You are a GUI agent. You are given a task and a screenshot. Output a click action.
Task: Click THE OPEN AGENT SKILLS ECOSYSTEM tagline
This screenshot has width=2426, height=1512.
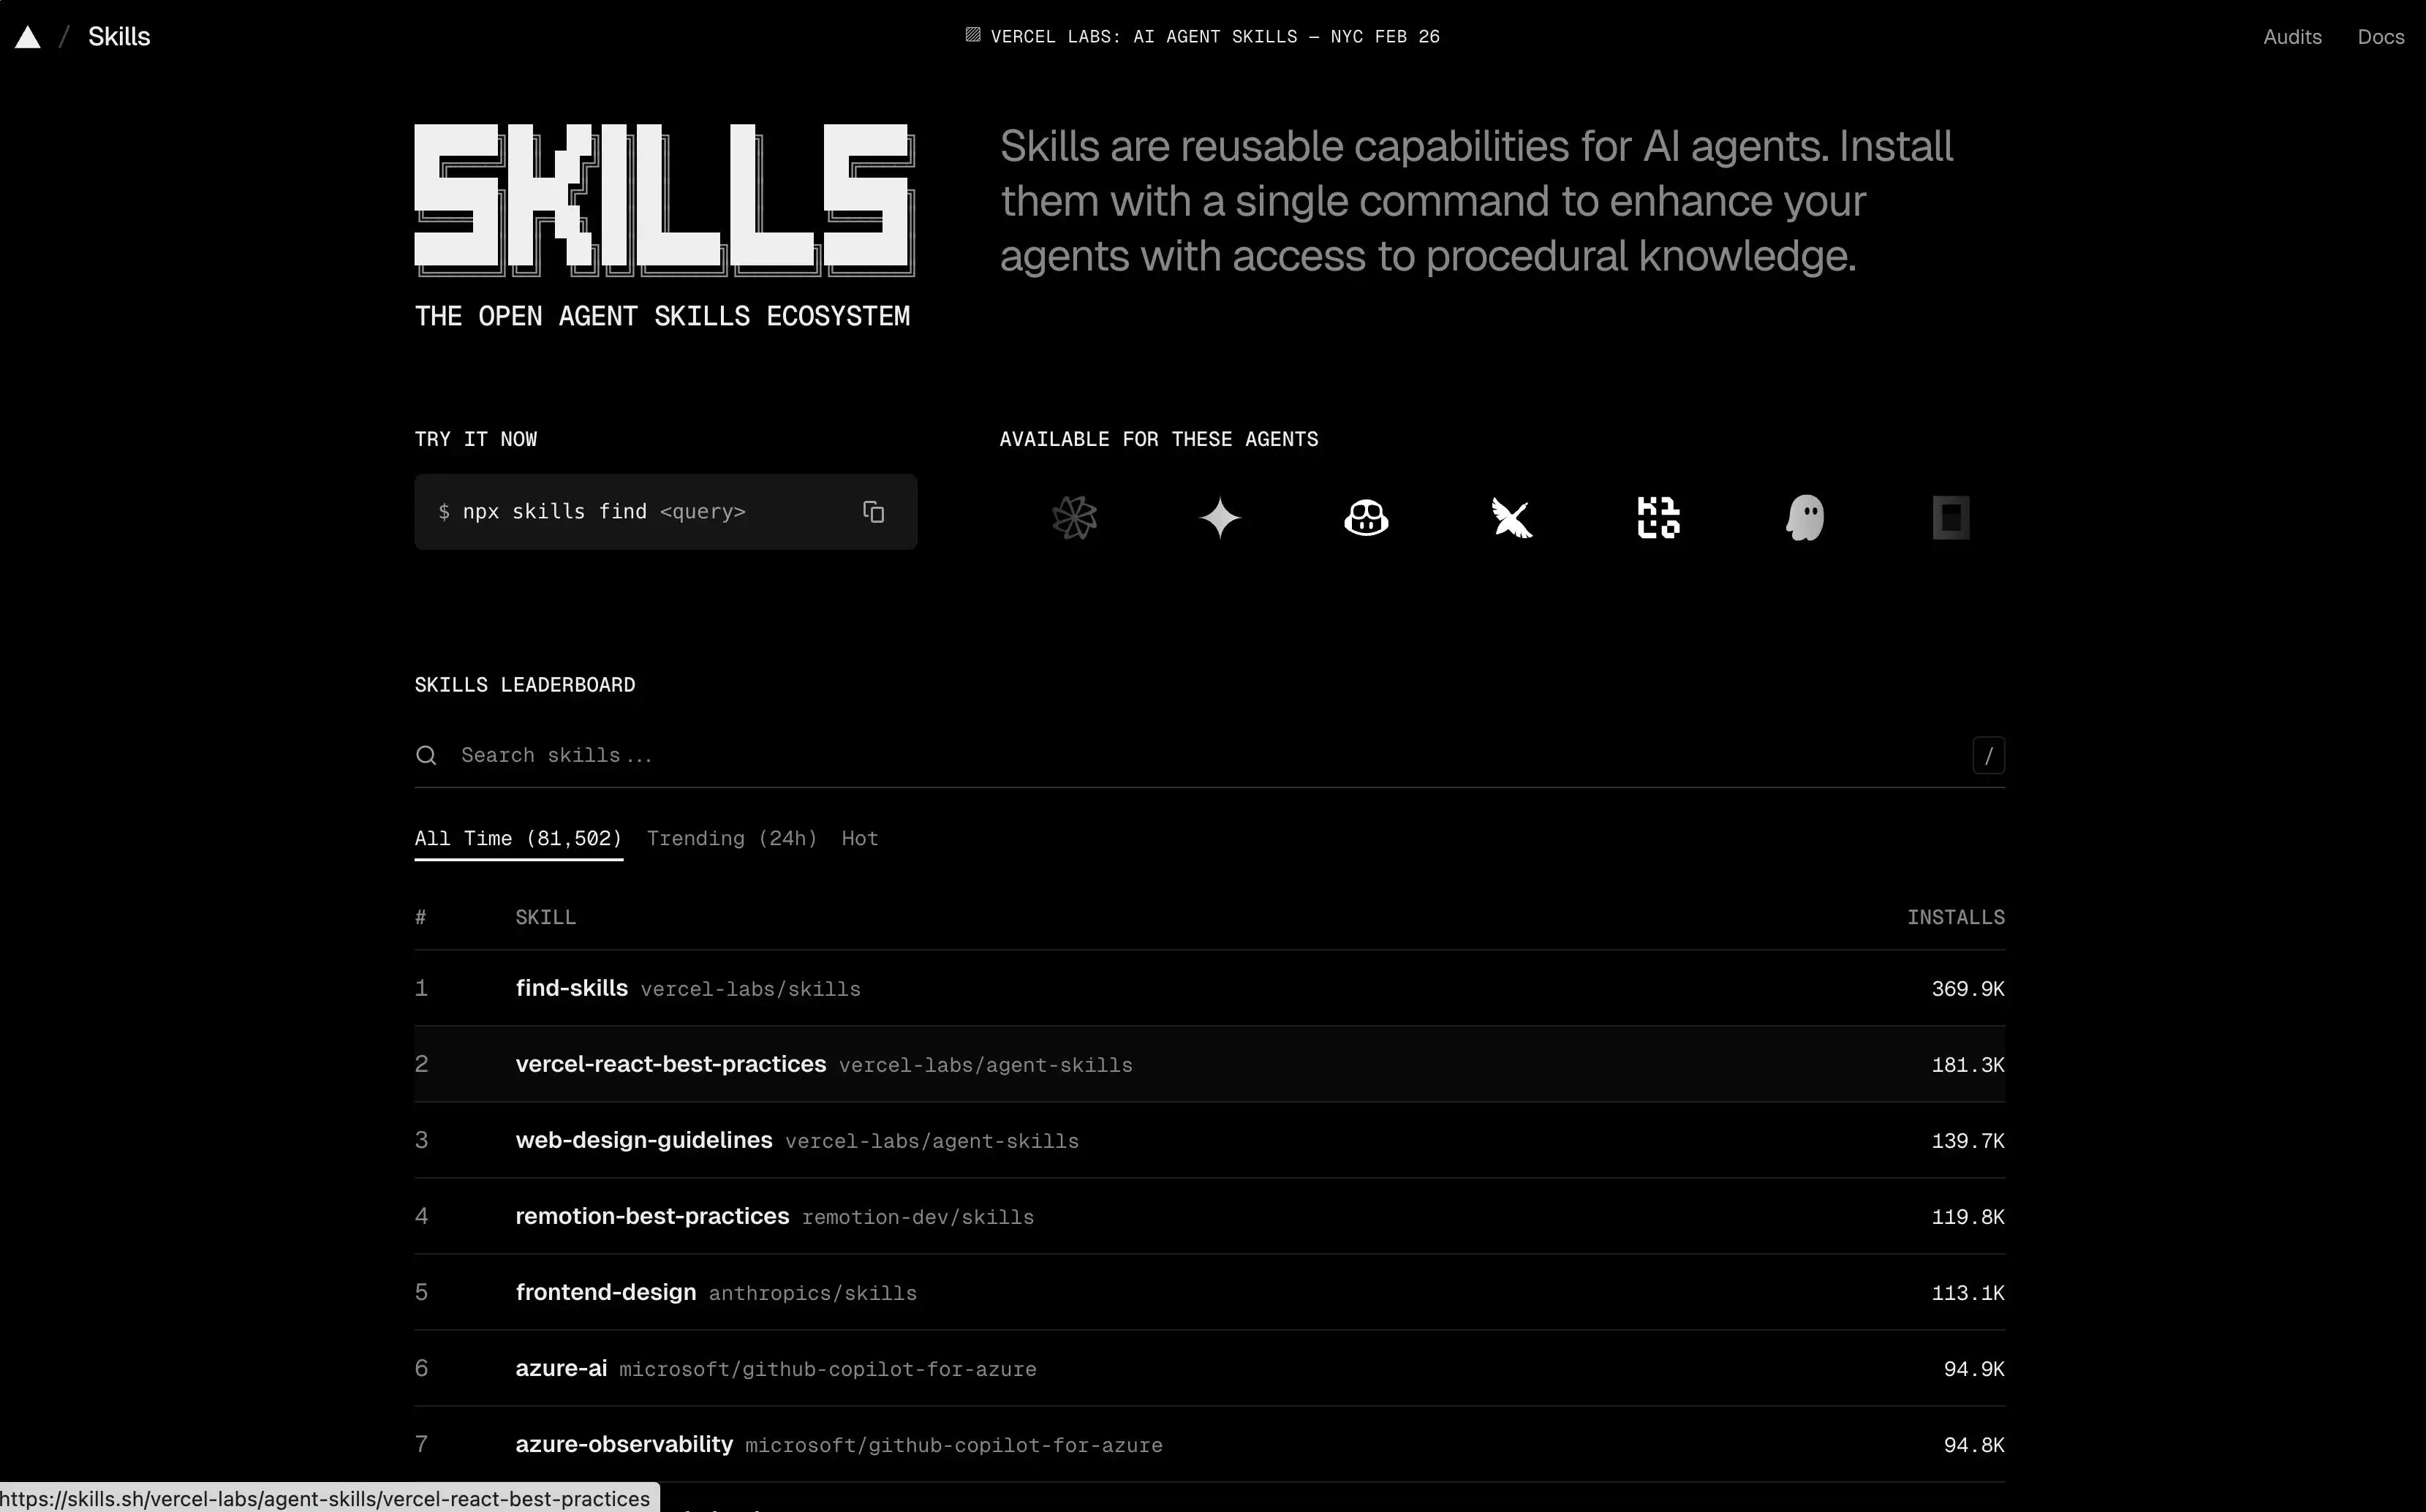point(662,316)
